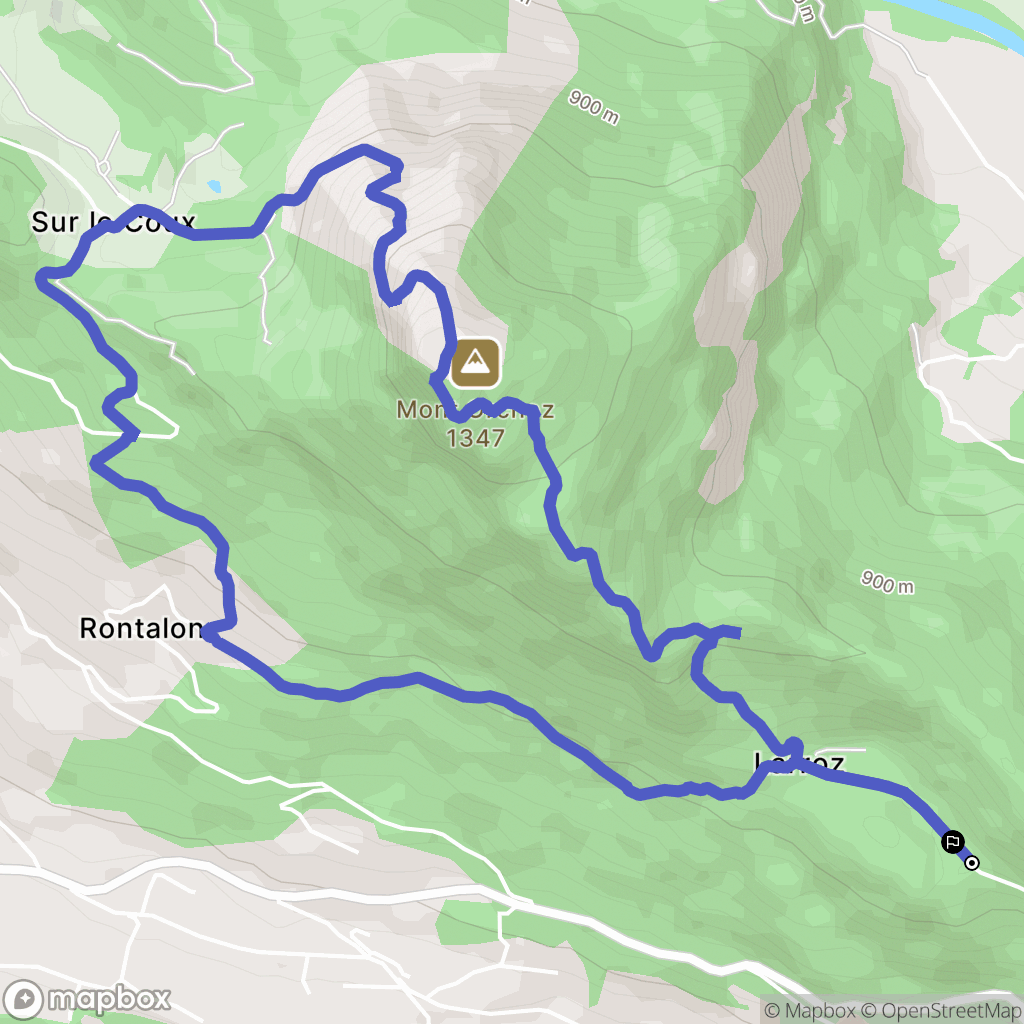The height and width of the screenshot is (1024, 1024).
Task: Click the Mont Olichaz 1347 summit label
Action: [x=475, y=424]
